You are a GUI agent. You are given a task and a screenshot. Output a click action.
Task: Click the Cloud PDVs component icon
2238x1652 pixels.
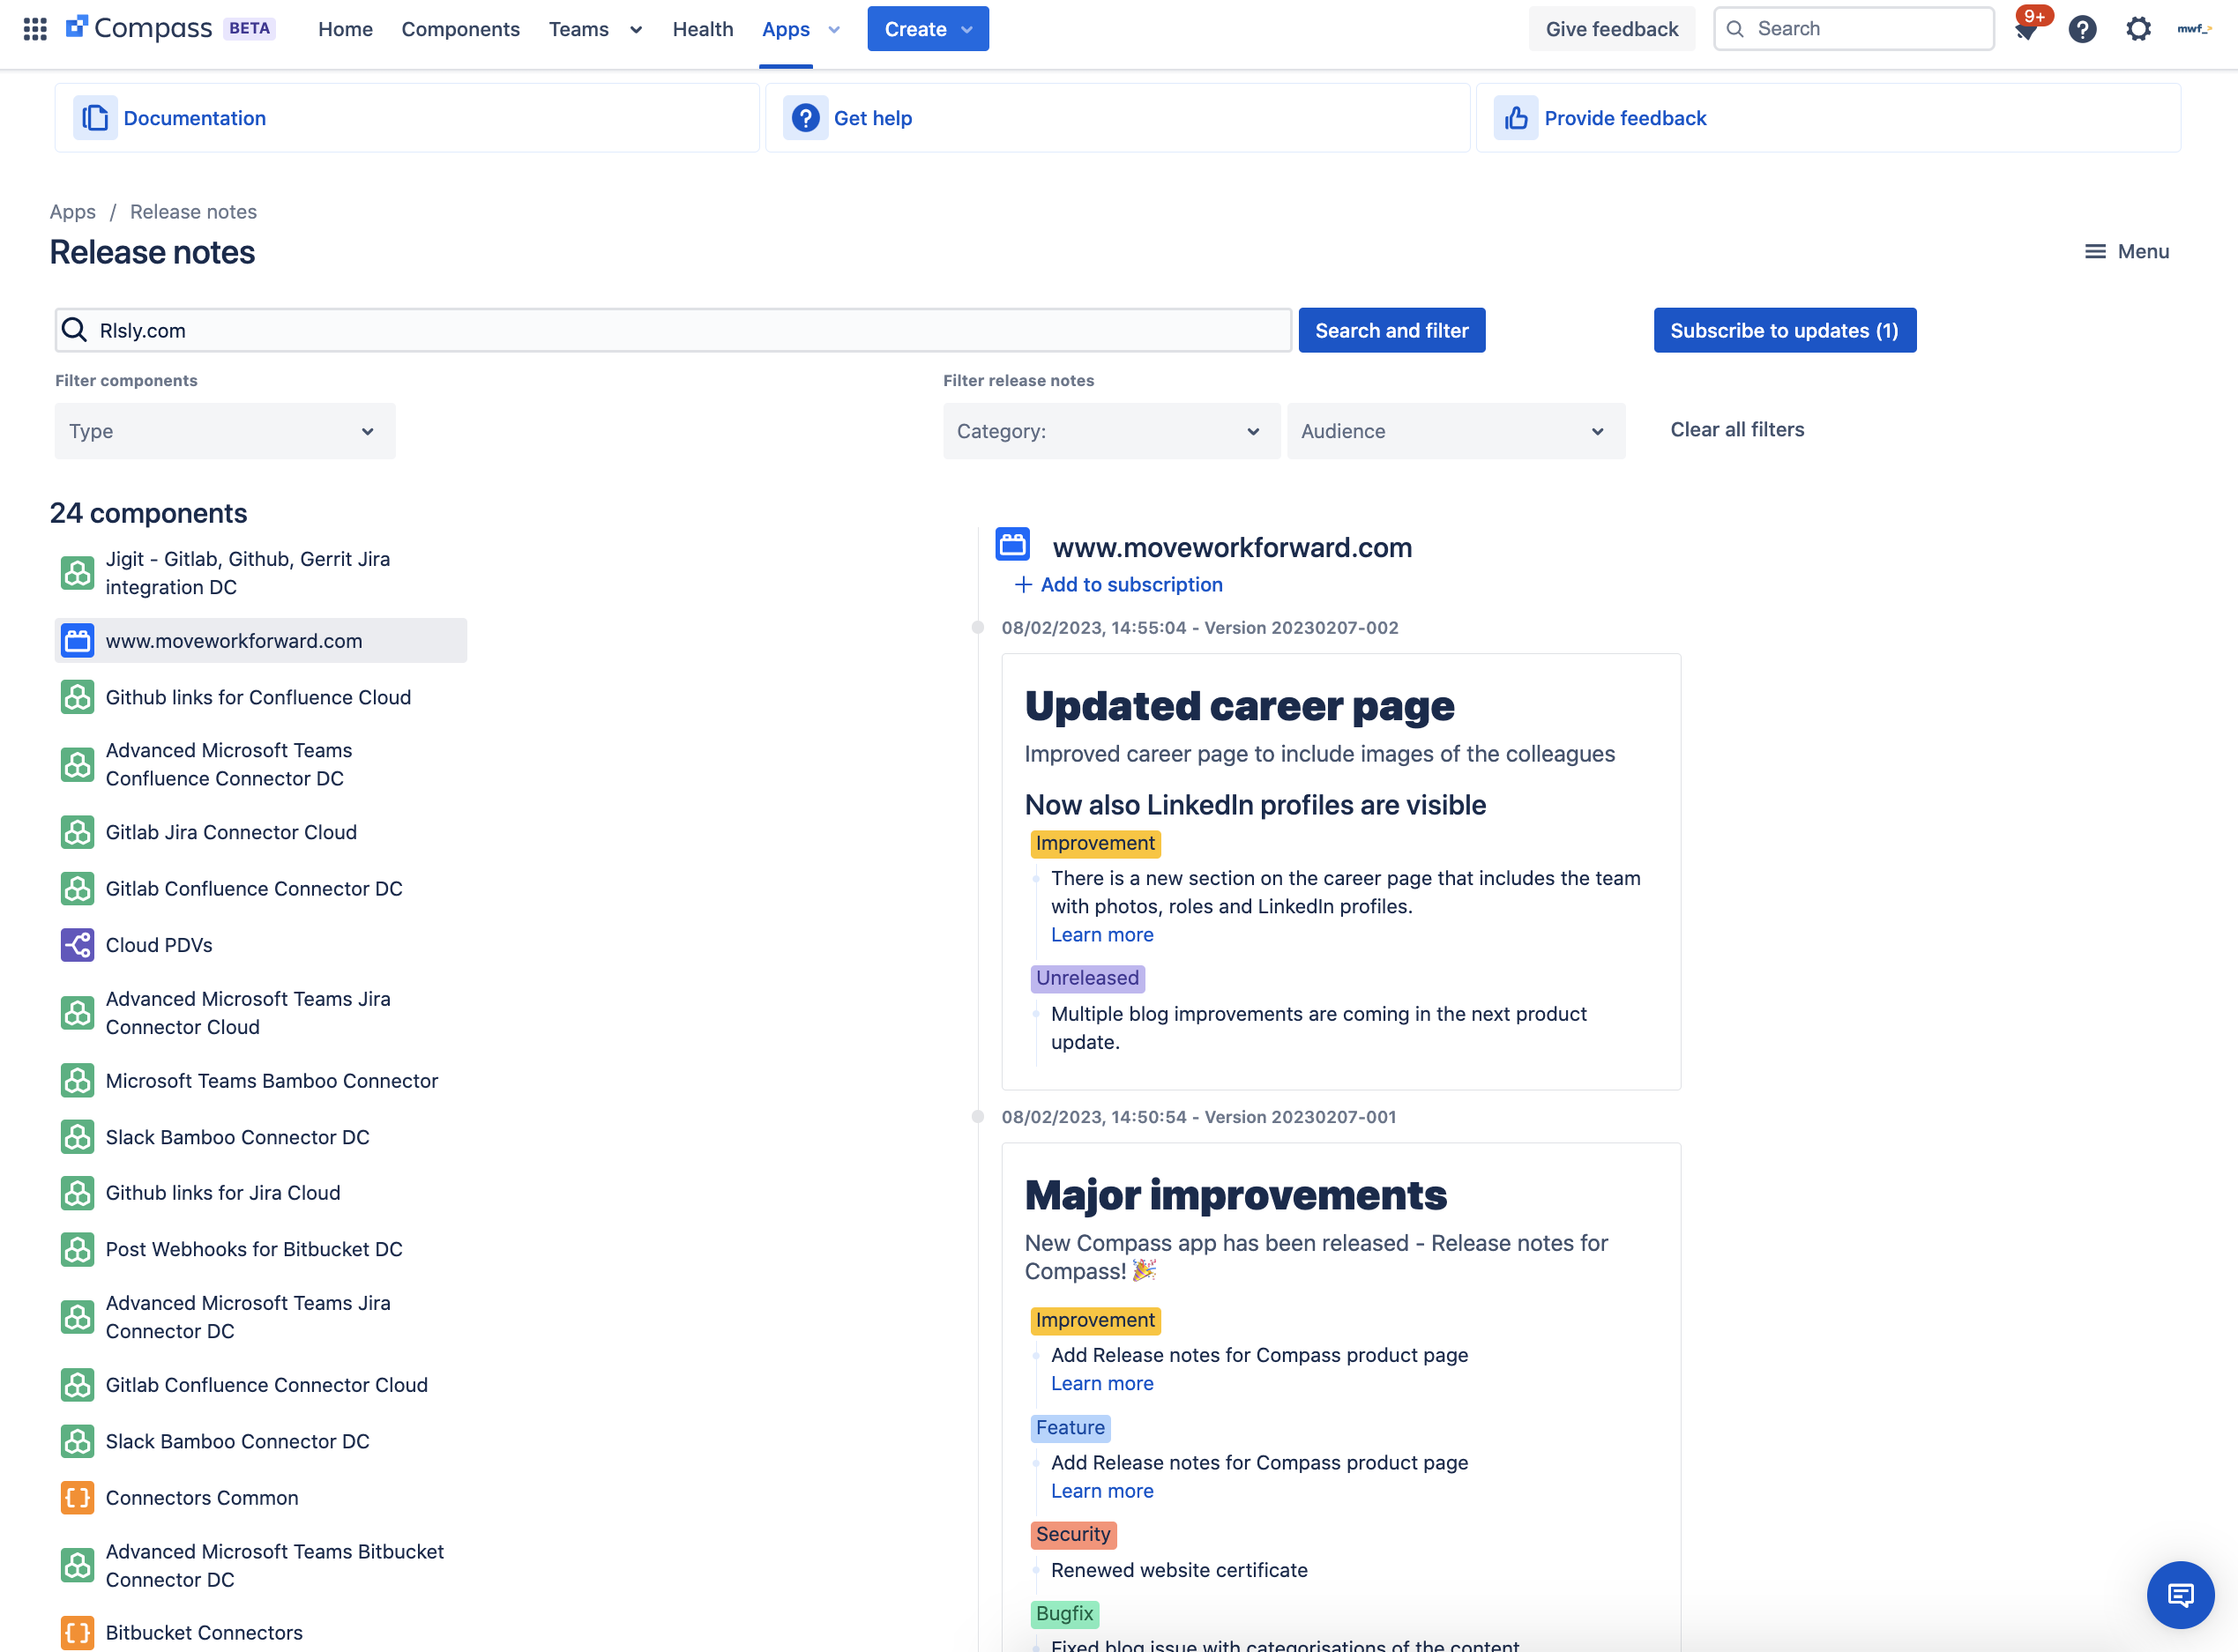coord(77,945)
